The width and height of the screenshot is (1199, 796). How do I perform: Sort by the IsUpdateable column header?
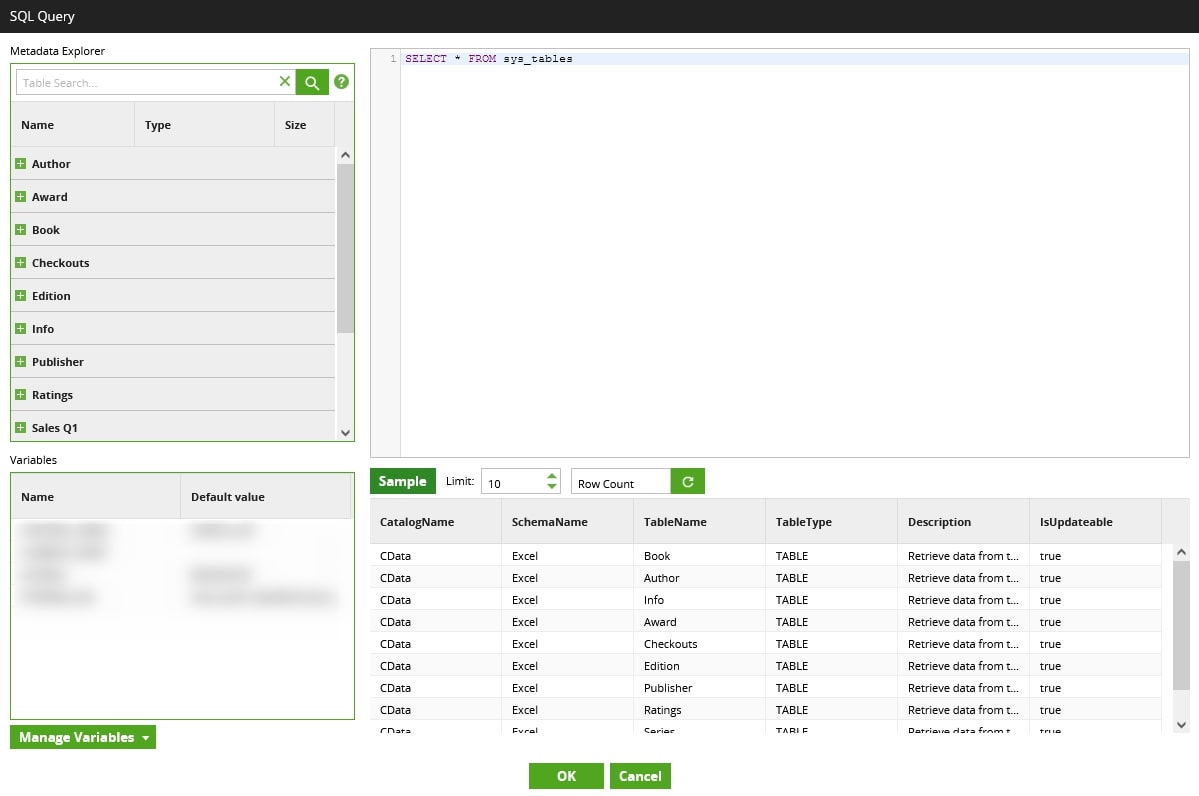(1095, 521)
